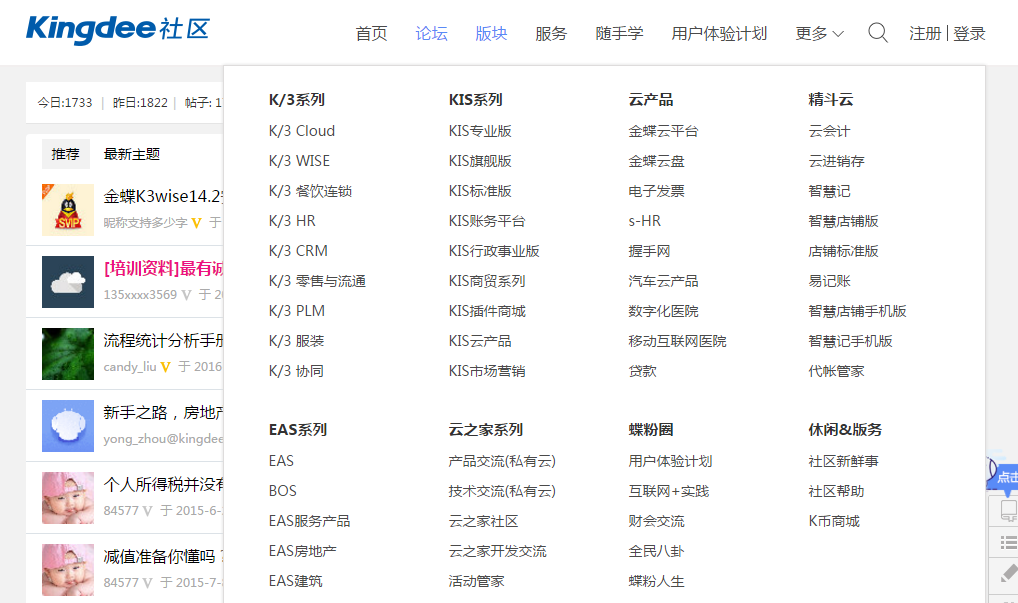Switch to the 最新主题 tab

pos(132,154)
